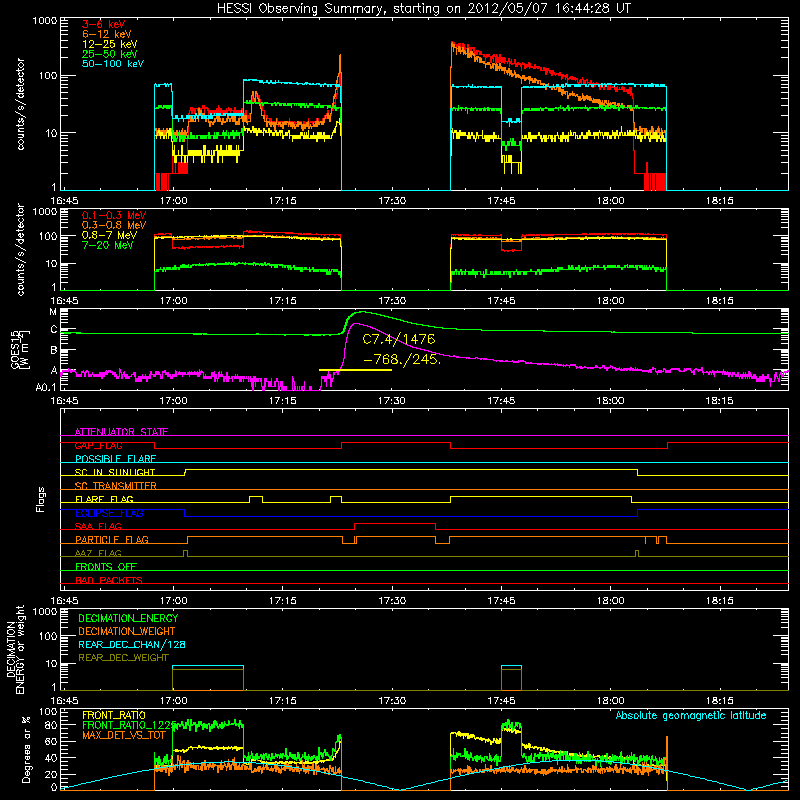The height and width of the screenshot is (800, 800).
Task: Click the FRONT_RATIO legend label
Action: [114, 715]
